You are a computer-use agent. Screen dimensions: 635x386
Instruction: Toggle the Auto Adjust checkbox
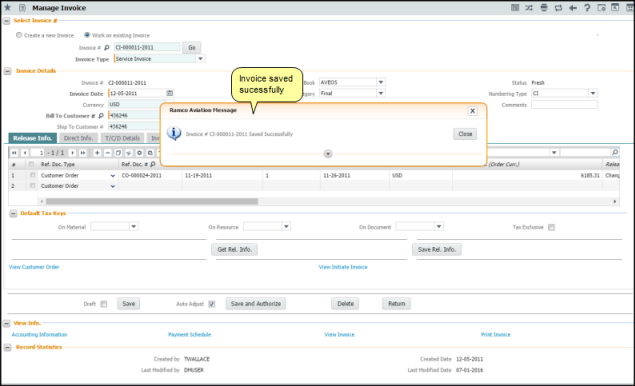pyautogui.click(x=211, y=304)
